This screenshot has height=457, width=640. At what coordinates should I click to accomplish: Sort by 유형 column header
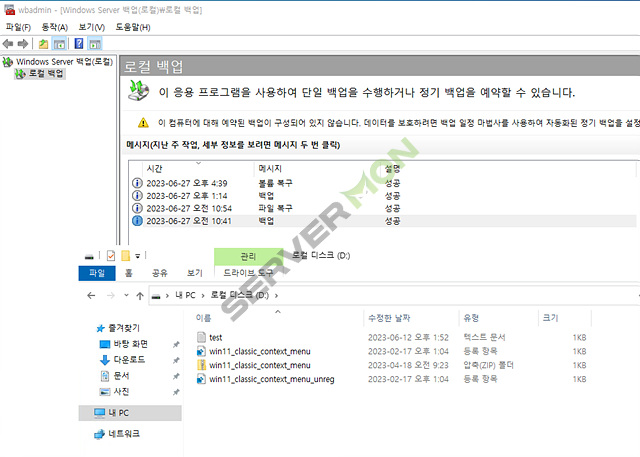click(471, 318)
